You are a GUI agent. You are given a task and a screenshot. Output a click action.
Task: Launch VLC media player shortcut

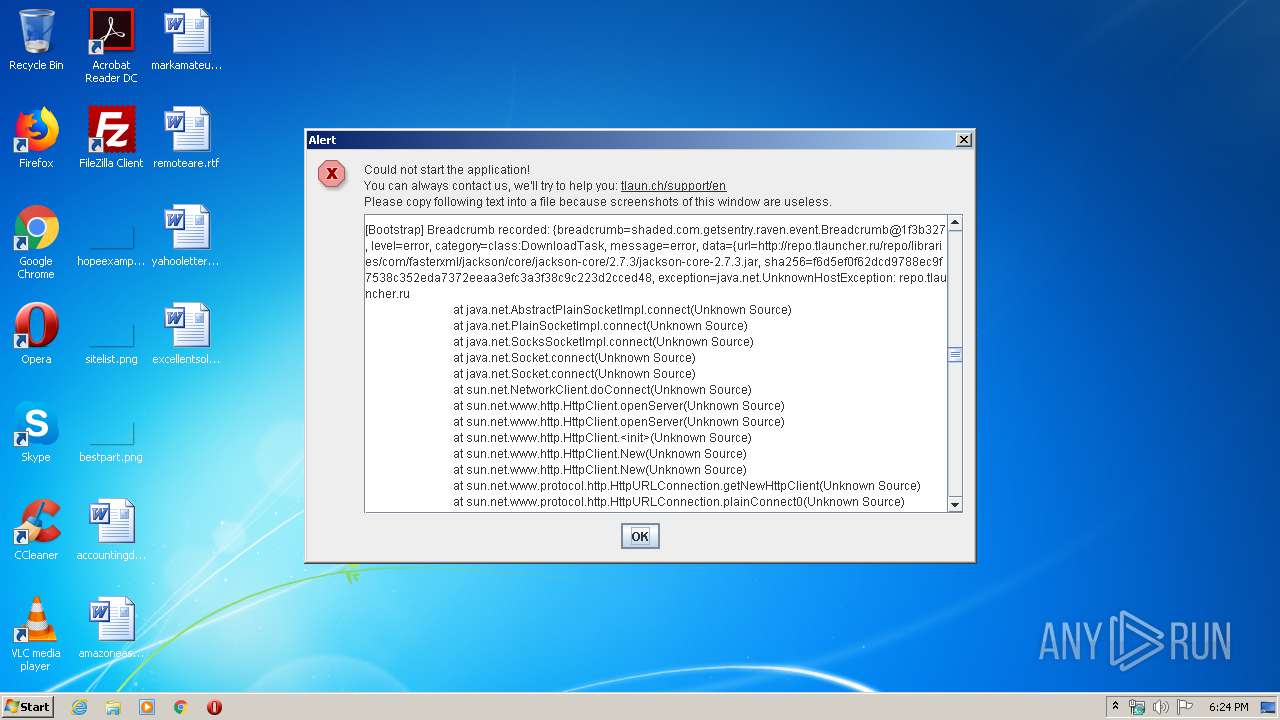click(x=36, y=634)
